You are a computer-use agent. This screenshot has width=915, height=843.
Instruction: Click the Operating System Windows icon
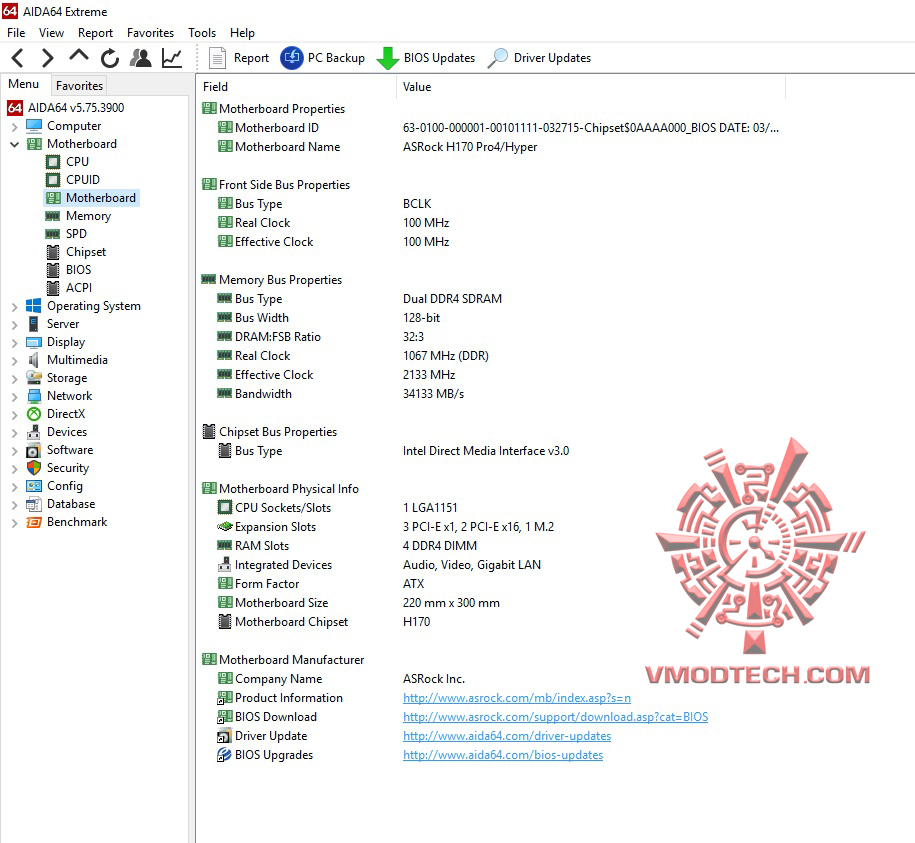click(34, 306)
